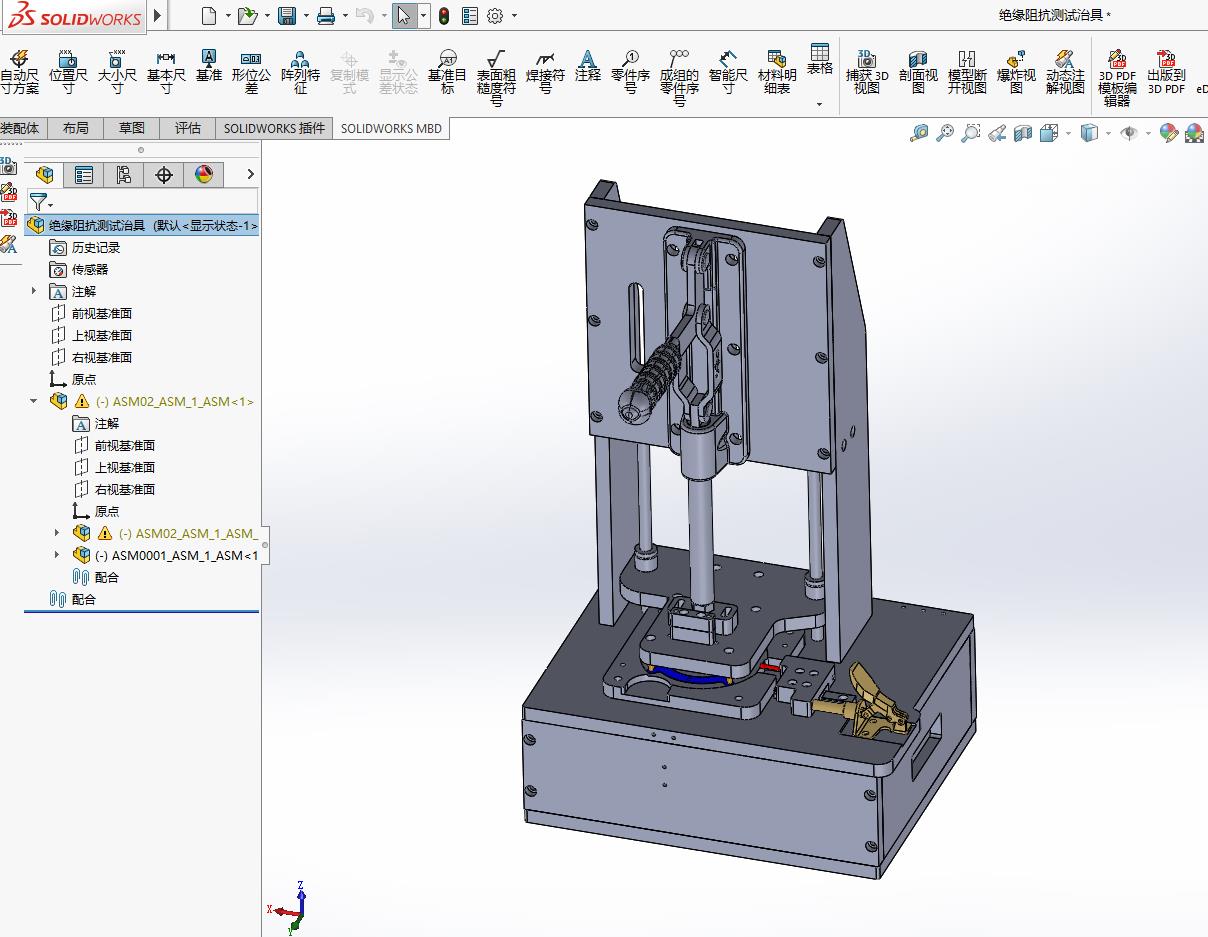The height and width of the screenshot is (937, 1208).
Task: Click the Rebuild traffic light icon
Action: click(x=443, y=15)
